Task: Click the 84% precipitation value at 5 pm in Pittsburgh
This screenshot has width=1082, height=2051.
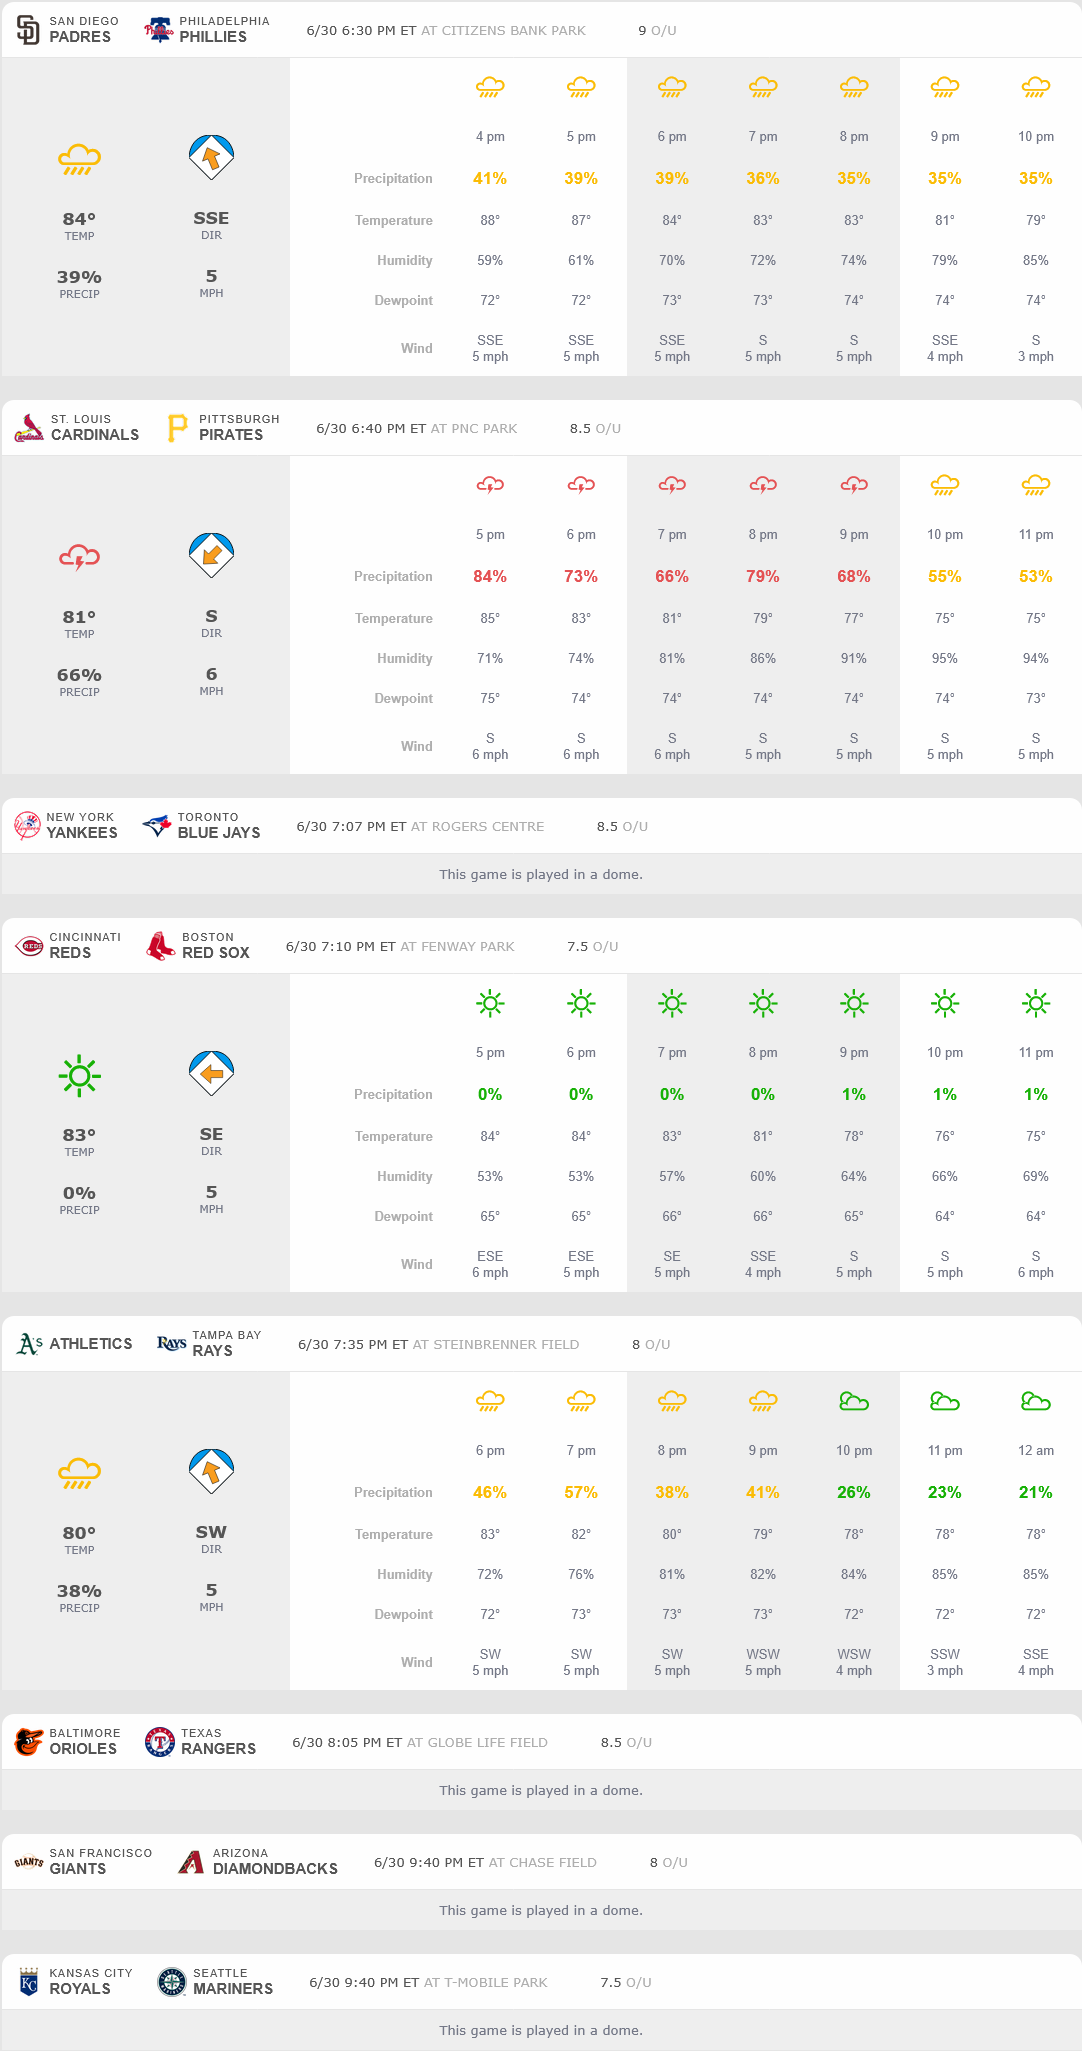Action: [x=490, y=577]
